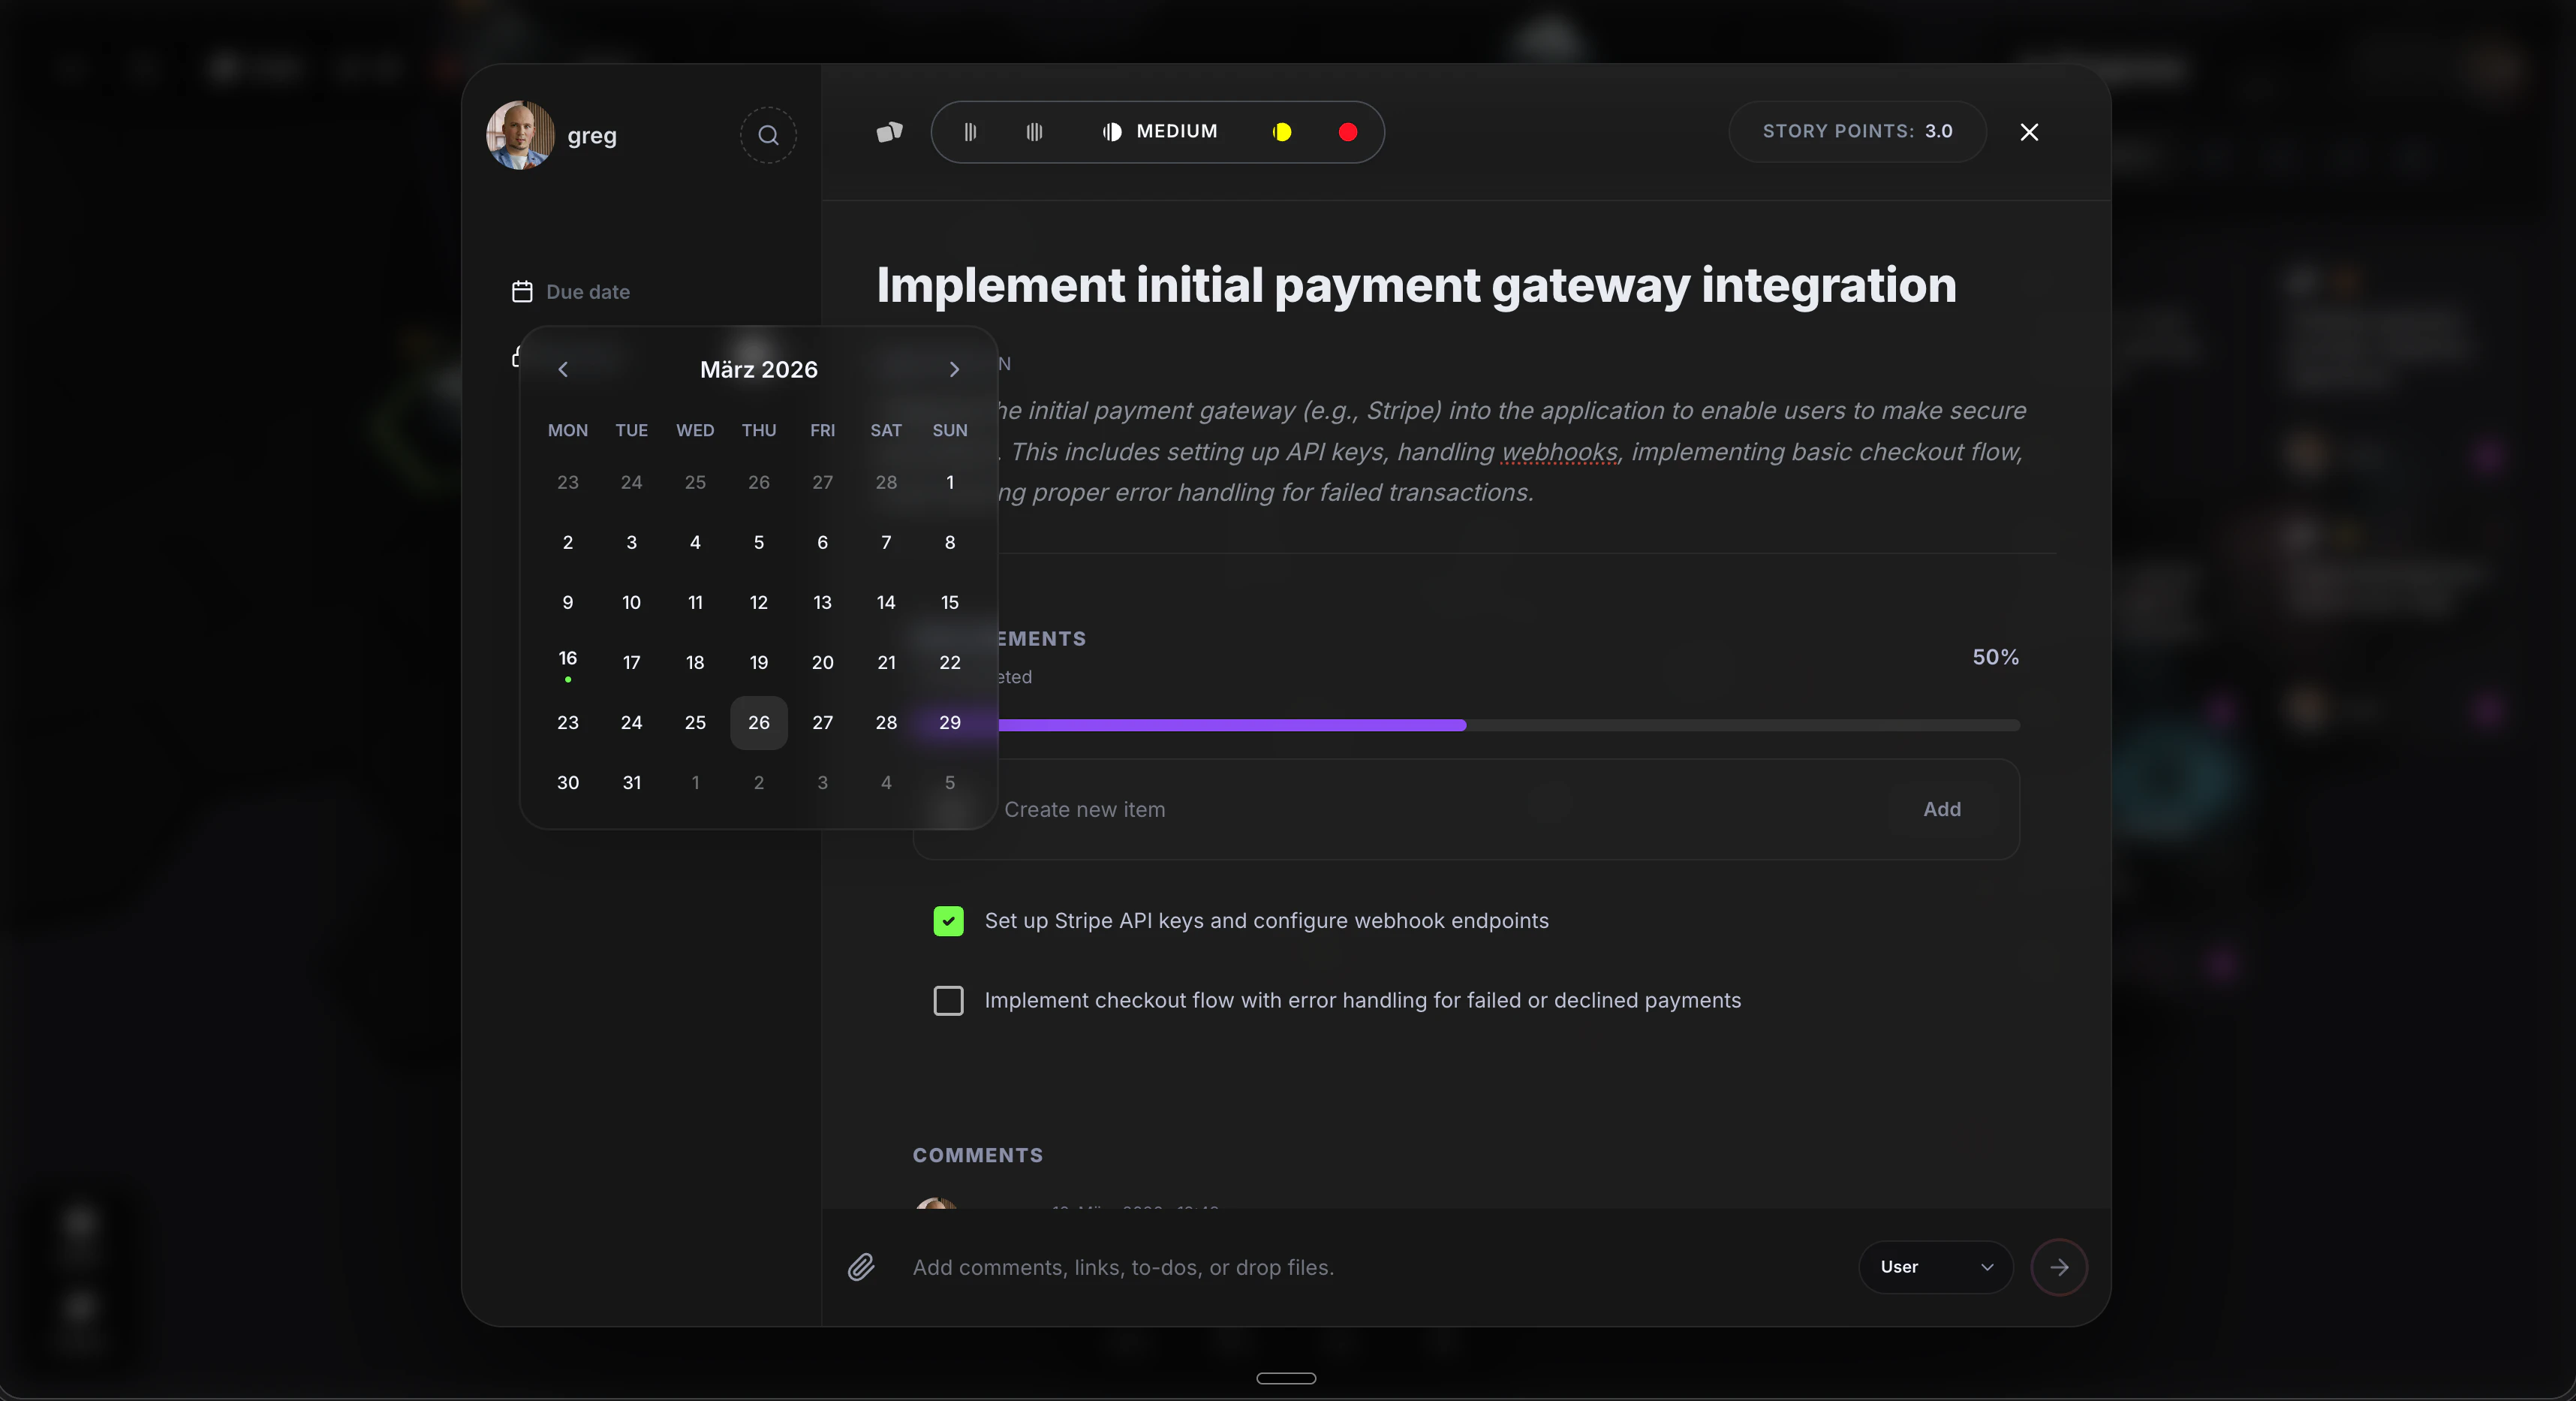Viewport: 2576px width, 1401px height.
Task: Check the Implement checkout flow item
Action: pos(948,1000)
